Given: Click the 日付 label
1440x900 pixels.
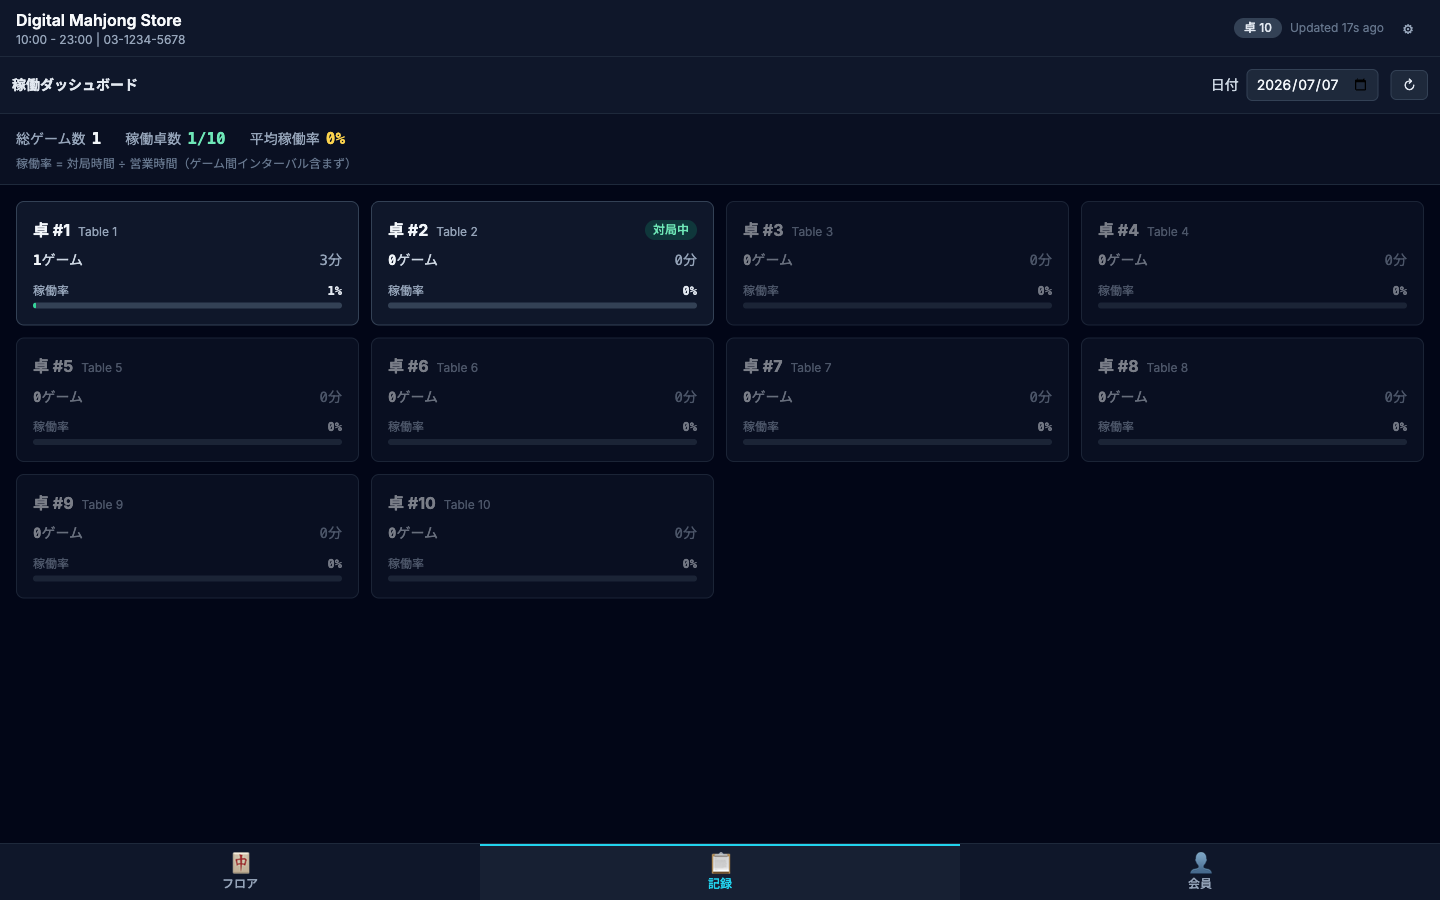Looking at the screenshot, I should click(x=1225, y=85).
